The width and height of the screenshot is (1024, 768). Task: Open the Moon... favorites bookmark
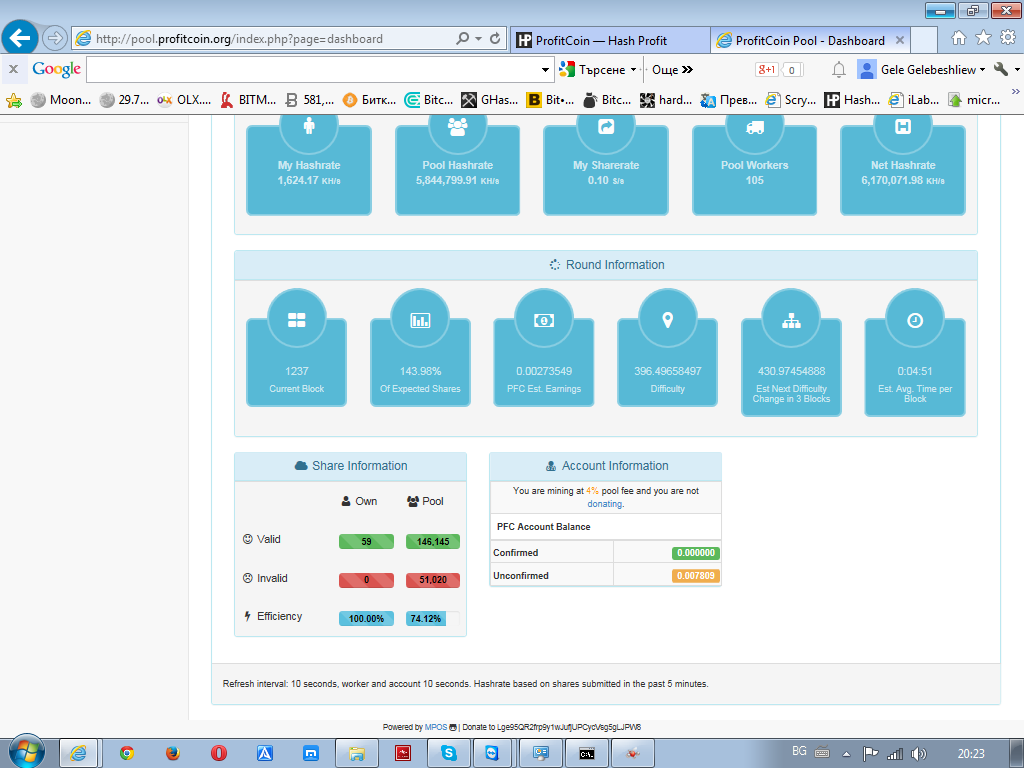[61, 100]
